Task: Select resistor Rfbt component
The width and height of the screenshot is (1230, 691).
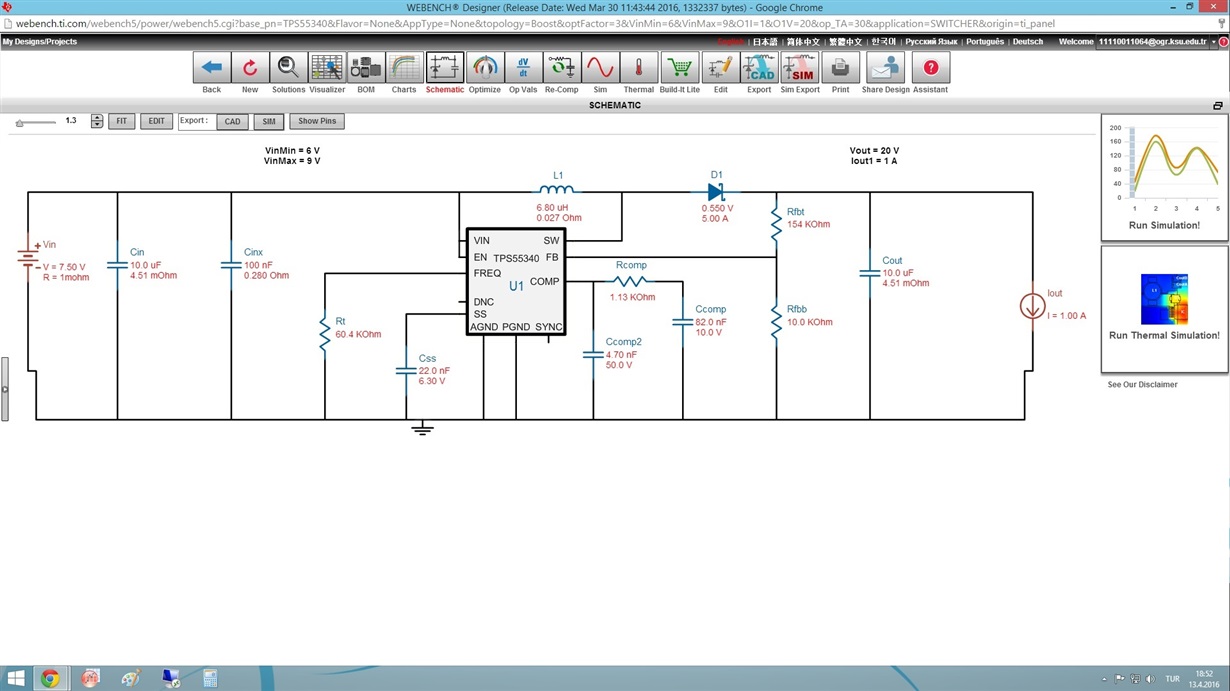Action: [x=776, y=224]
